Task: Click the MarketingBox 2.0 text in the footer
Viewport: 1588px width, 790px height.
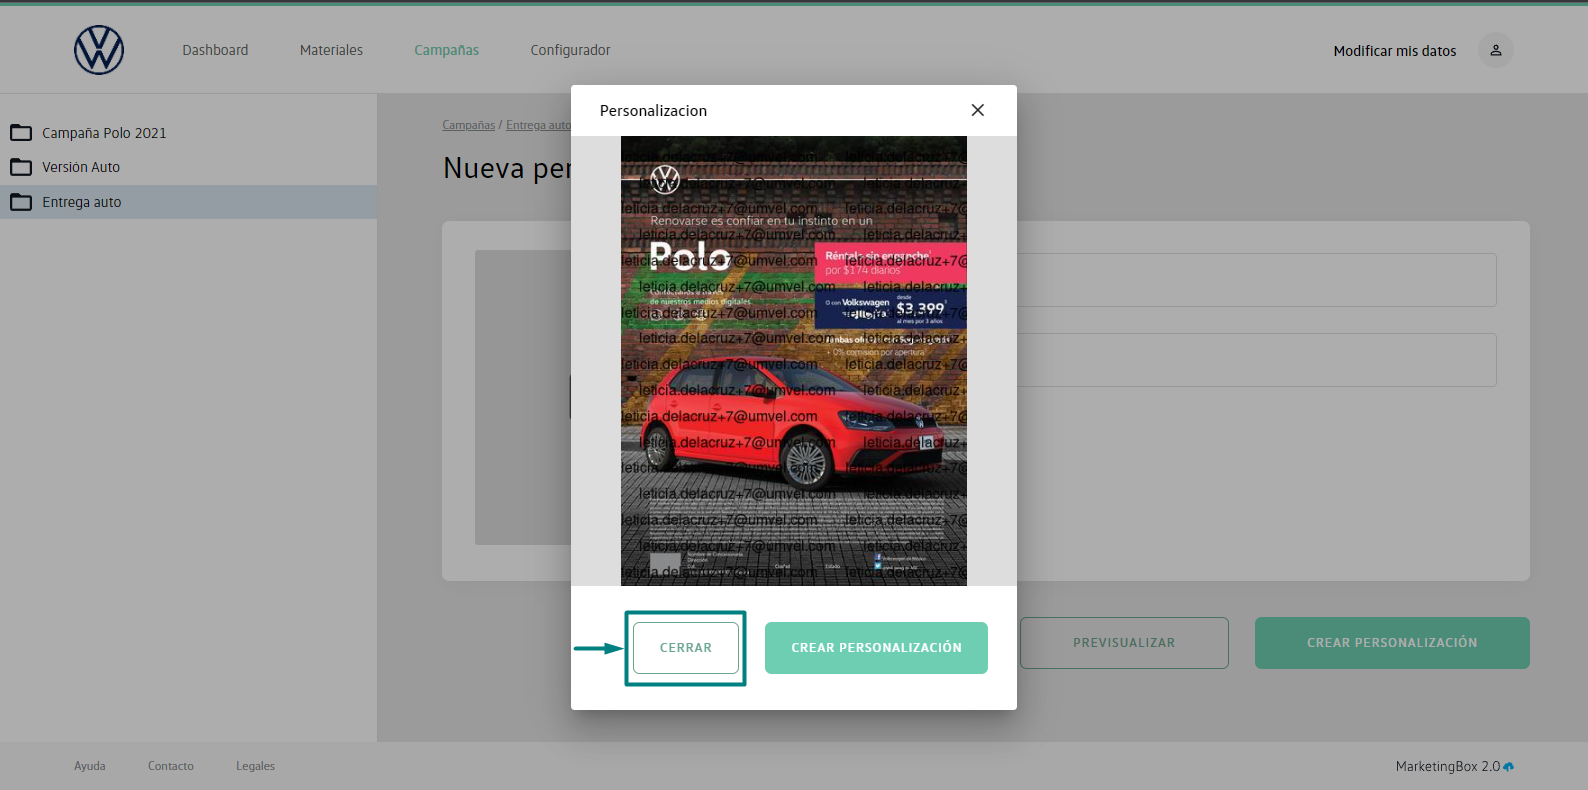Action: tap(1448, 766)
